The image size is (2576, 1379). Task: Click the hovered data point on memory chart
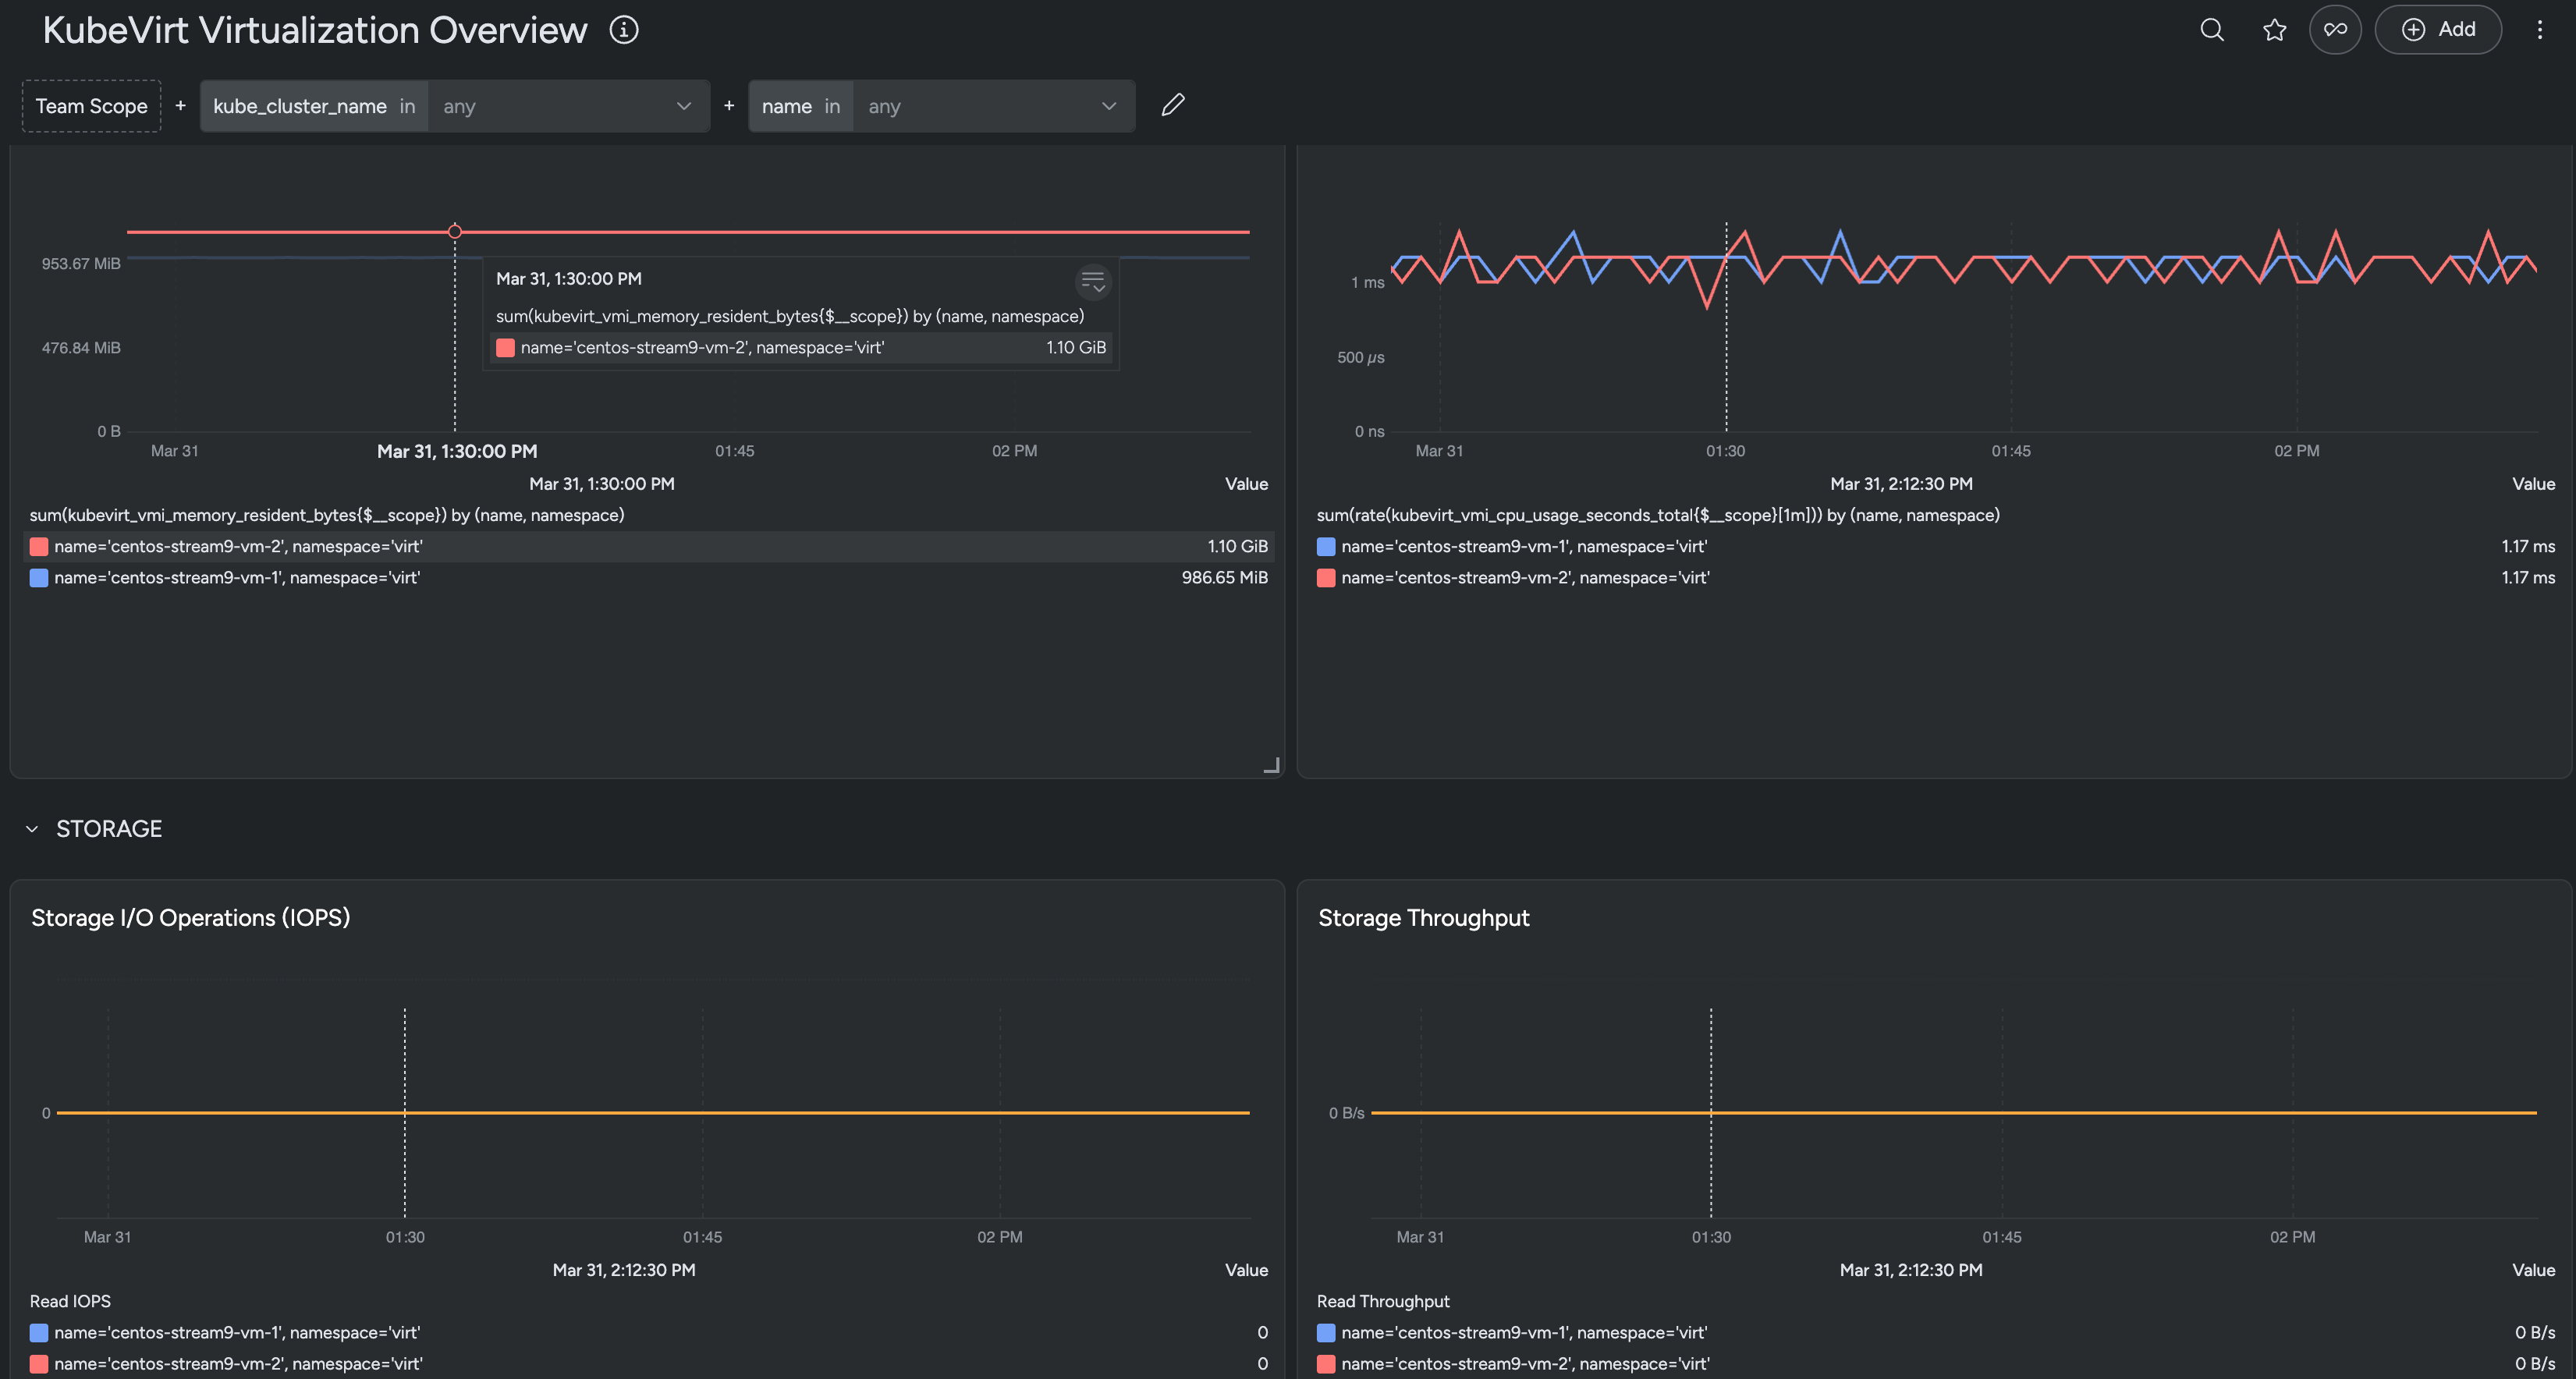455,231
